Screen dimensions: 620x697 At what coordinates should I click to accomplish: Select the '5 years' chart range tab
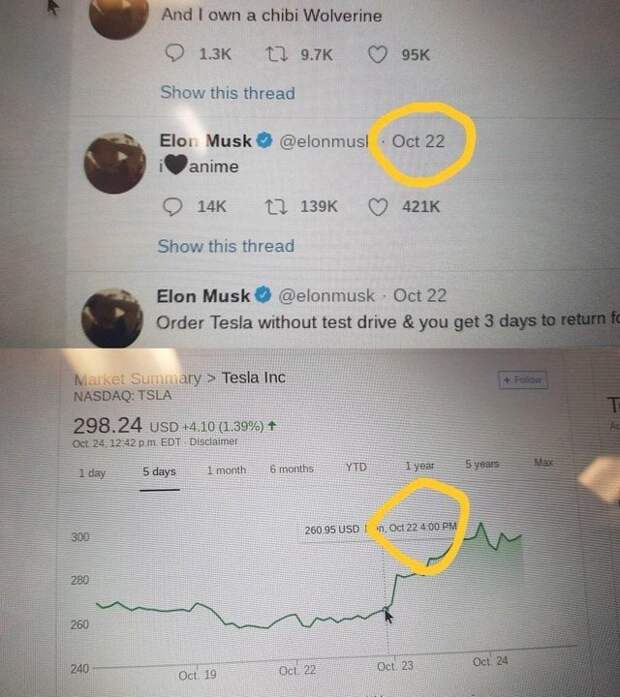tap(482, 465)
